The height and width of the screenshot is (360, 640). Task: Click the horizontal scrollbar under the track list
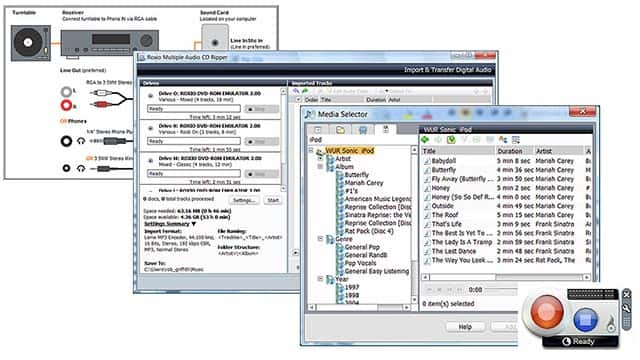click(x=506, y=277)
